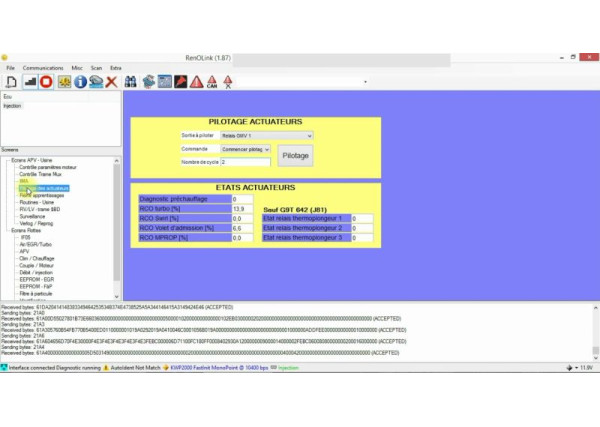Image resolution: width=600 pixels, height=427 pixels.
Task: Open the Scan menu
Action: tap(96, 67)
